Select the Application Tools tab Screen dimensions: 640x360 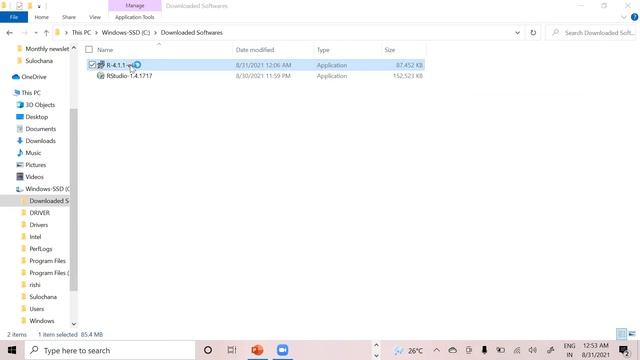pos(135,17)
